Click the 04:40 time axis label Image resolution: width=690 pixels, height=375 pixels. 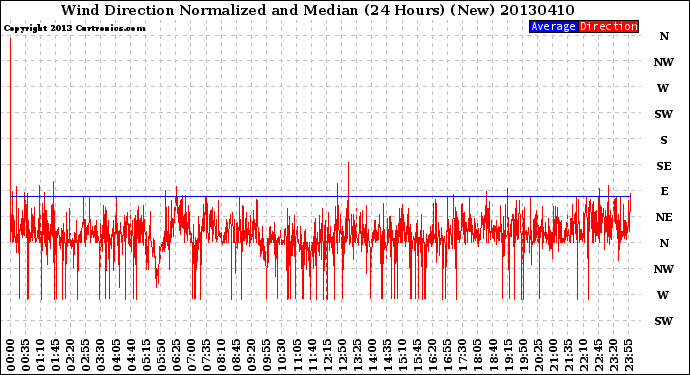(x=131, y=355)
